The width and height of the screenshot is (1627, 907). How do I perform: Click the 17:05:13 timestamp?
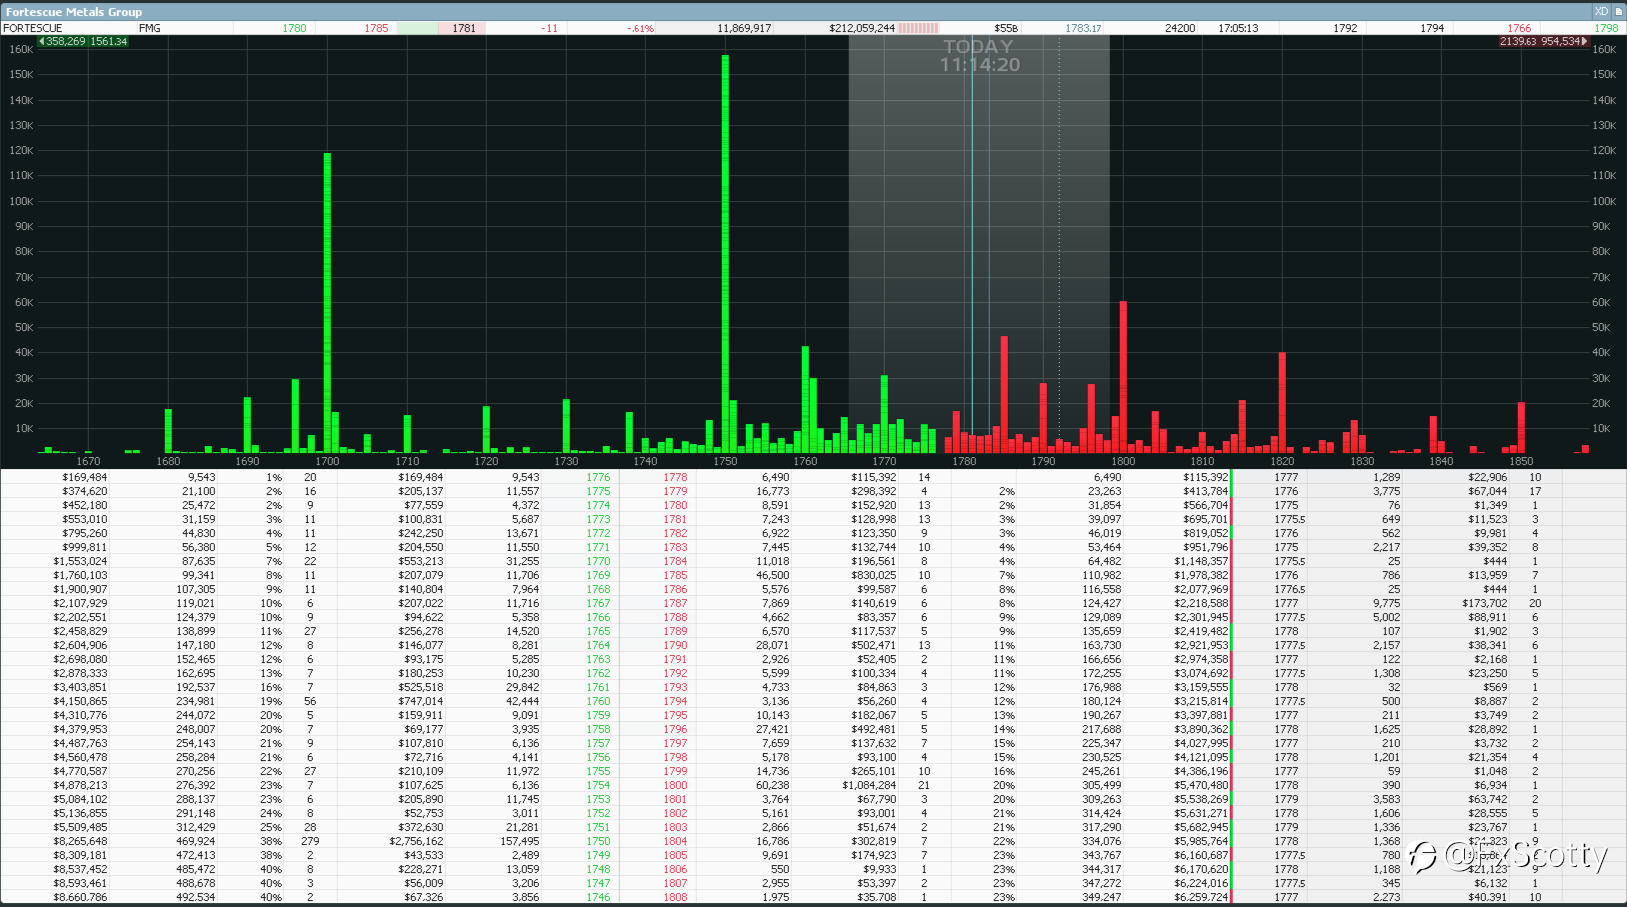click(x=1238, y=28)
